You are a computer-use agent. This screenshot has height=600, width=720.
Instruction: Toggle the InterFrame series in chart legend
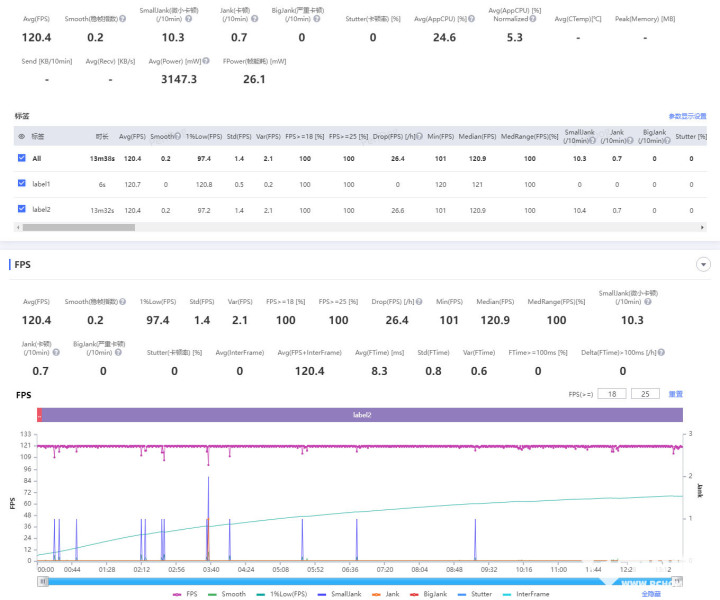click(x=528, y=593)
